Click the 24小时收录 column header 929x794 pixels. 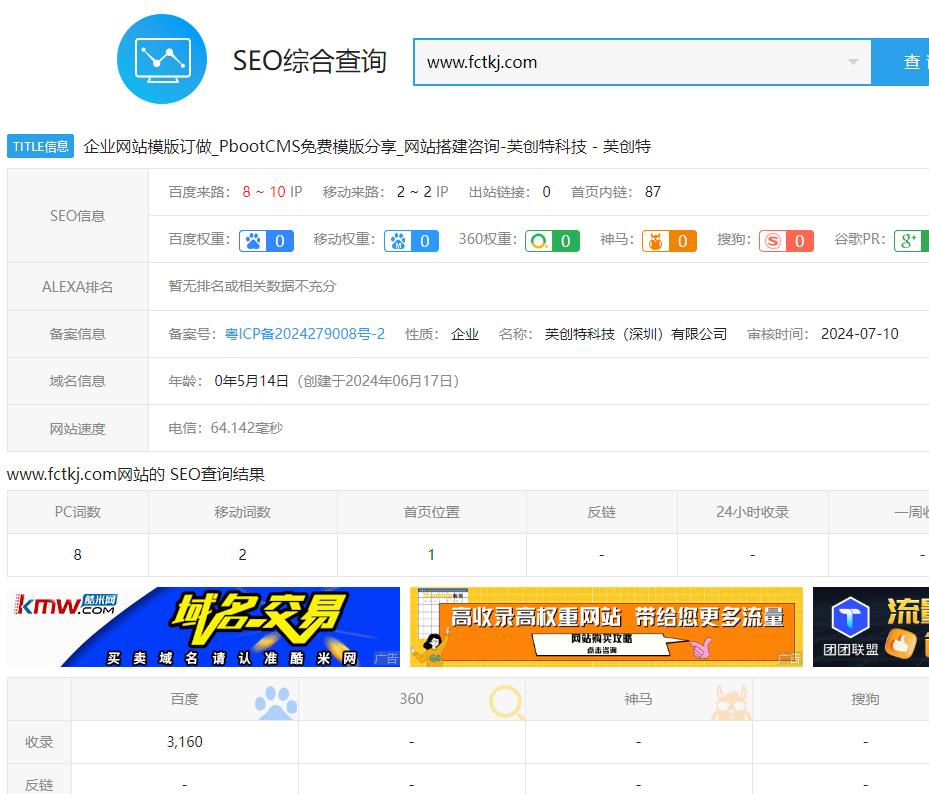pos(752,512)
